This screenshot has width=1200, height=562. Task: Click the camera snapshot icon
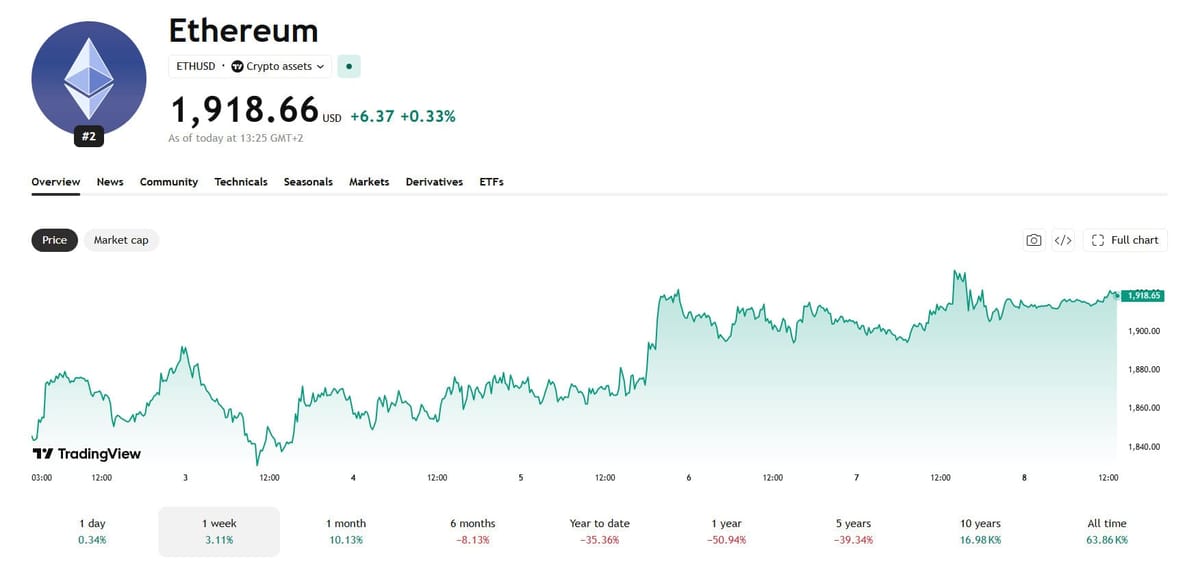(1034, 240)
